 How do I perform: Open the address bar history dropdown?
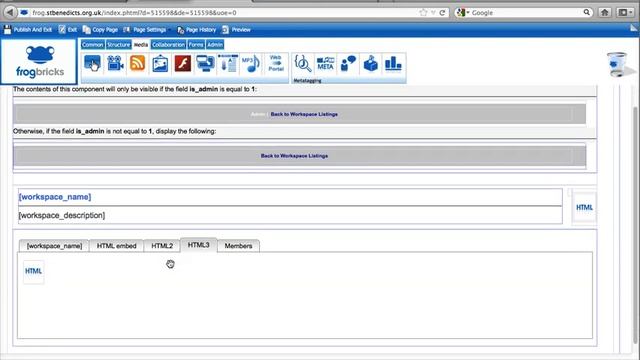(x=433, y=13)
